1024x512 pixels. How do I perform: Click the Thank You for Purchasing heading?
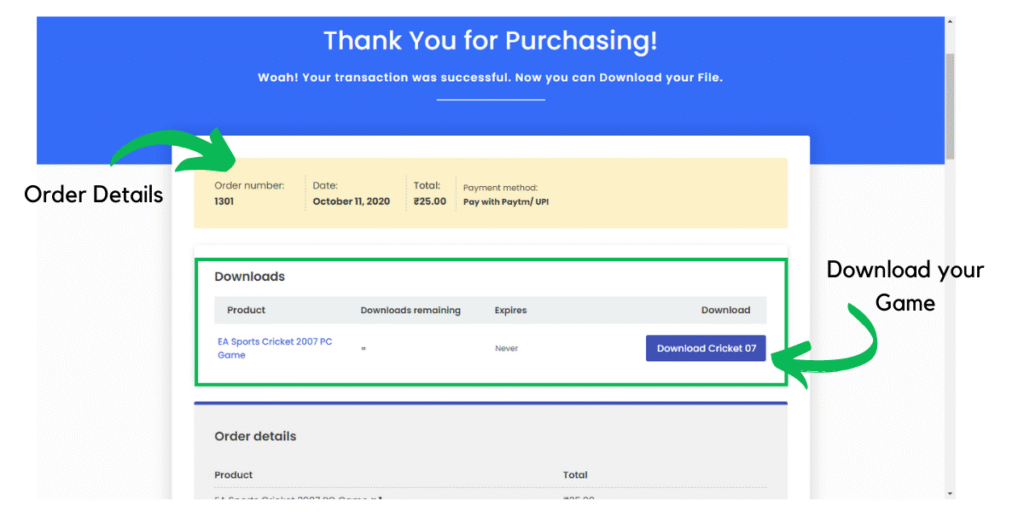tap(490, 41)
